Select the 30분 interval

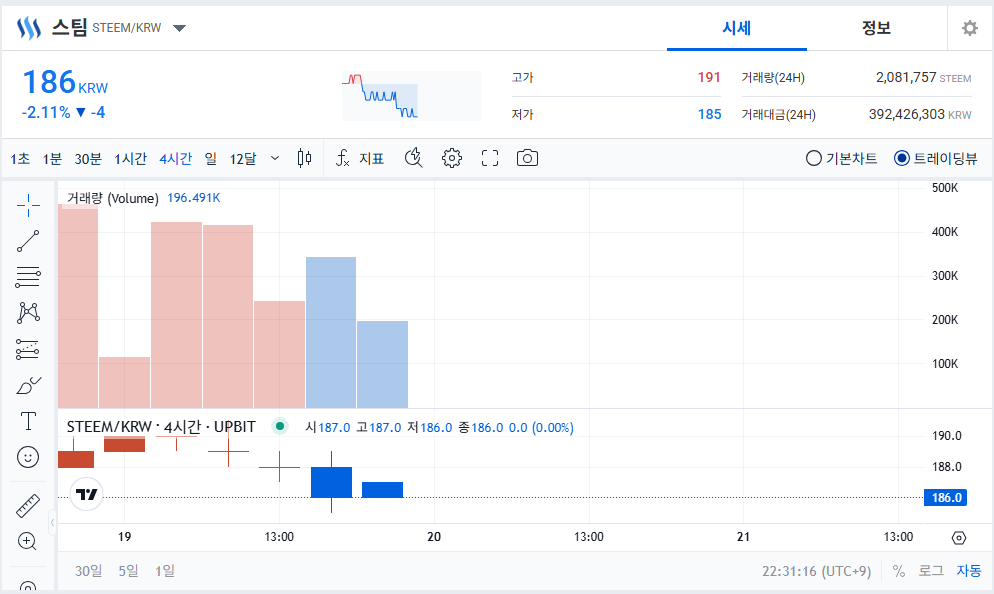(87, 158)
